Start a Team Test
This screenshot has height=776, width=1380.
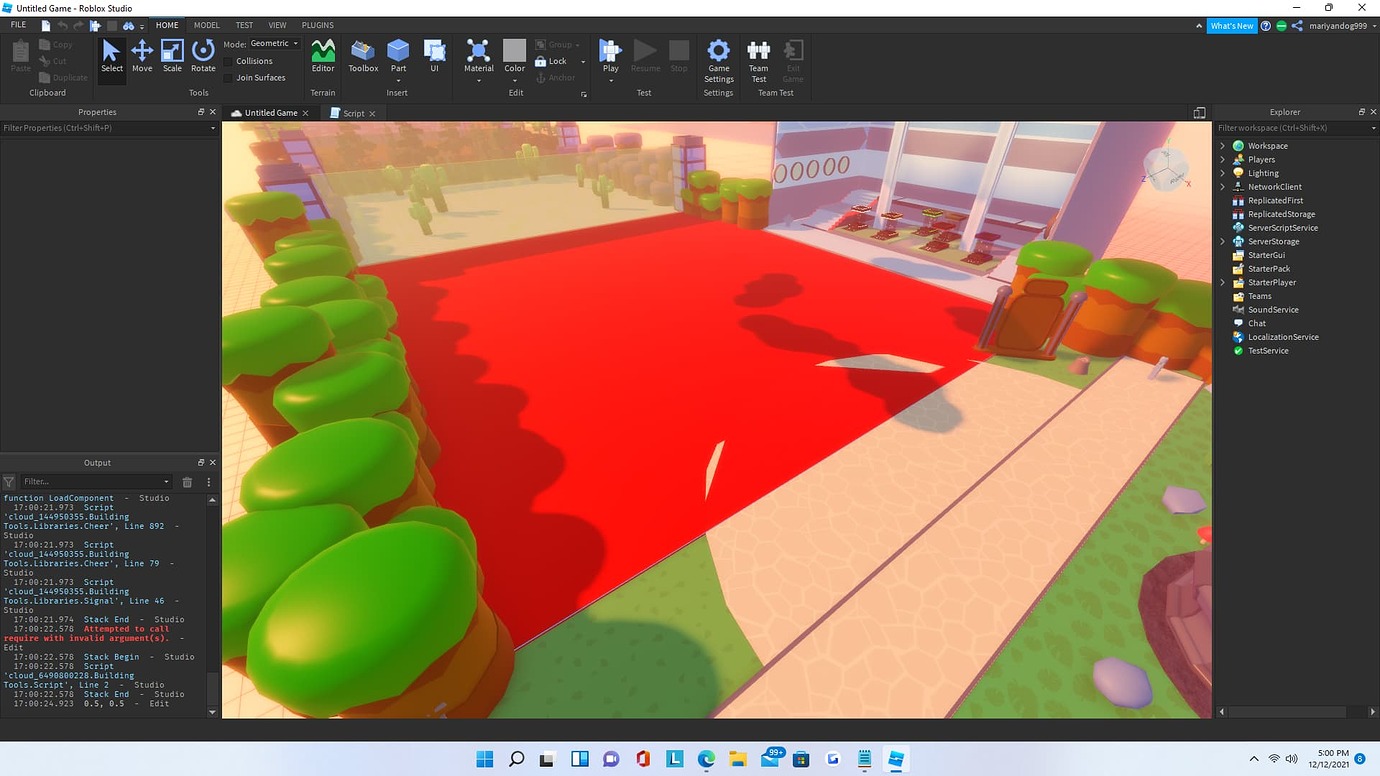759,61
